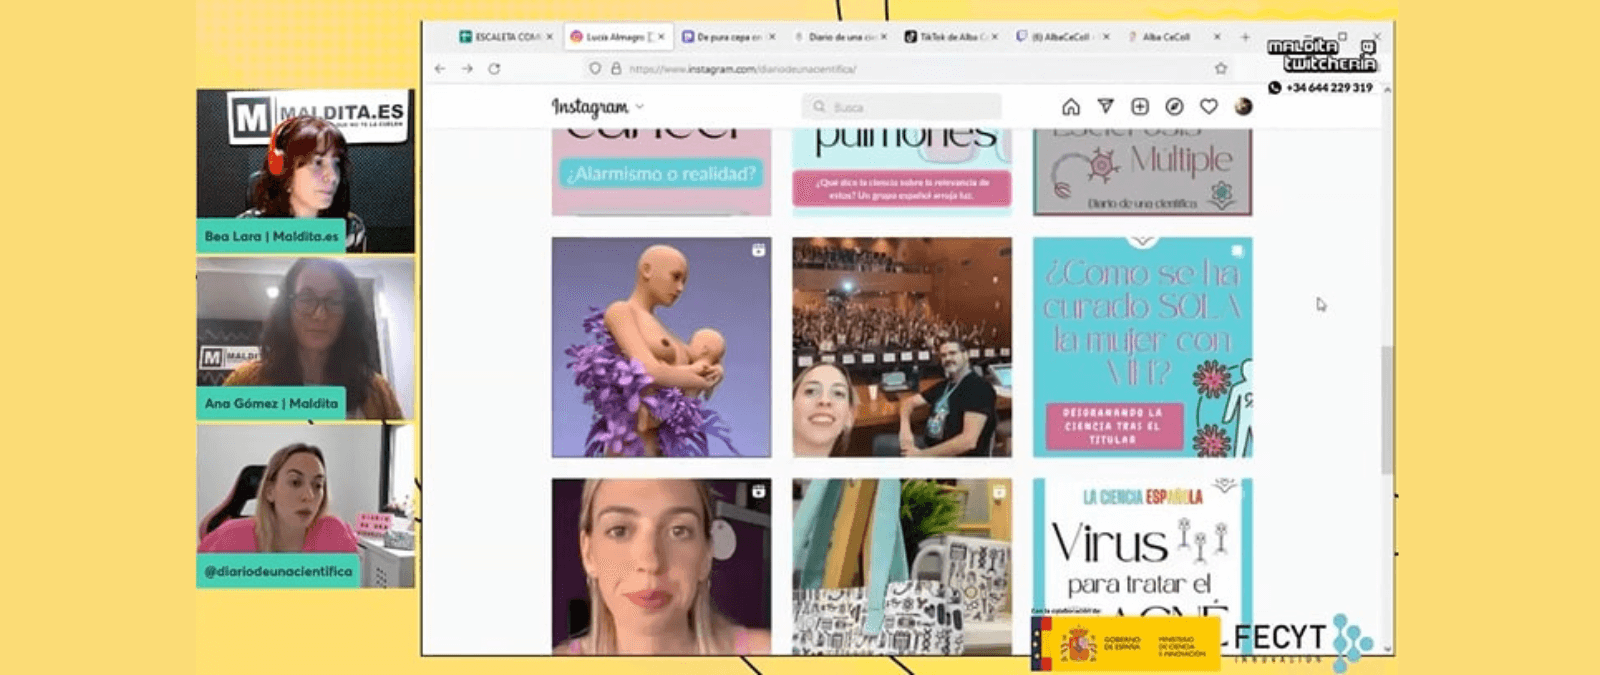Image resolution: width=1600 pixels, height=675 pixels.
Task: Create new post plus icon
Action: (x=1139, y=107)
